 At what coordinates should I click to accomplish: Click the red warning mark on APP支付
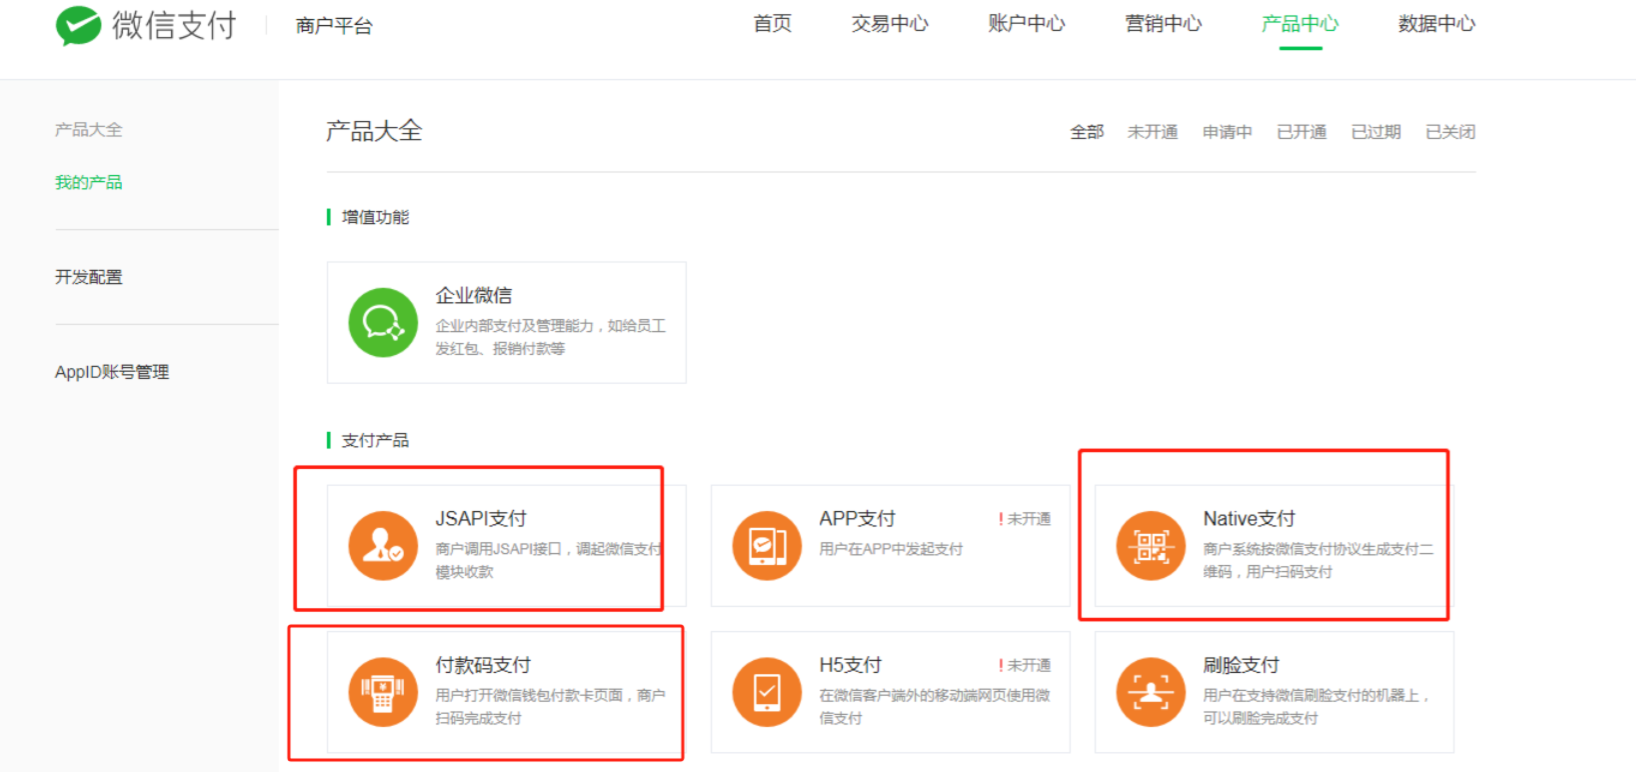[1000, 519]
